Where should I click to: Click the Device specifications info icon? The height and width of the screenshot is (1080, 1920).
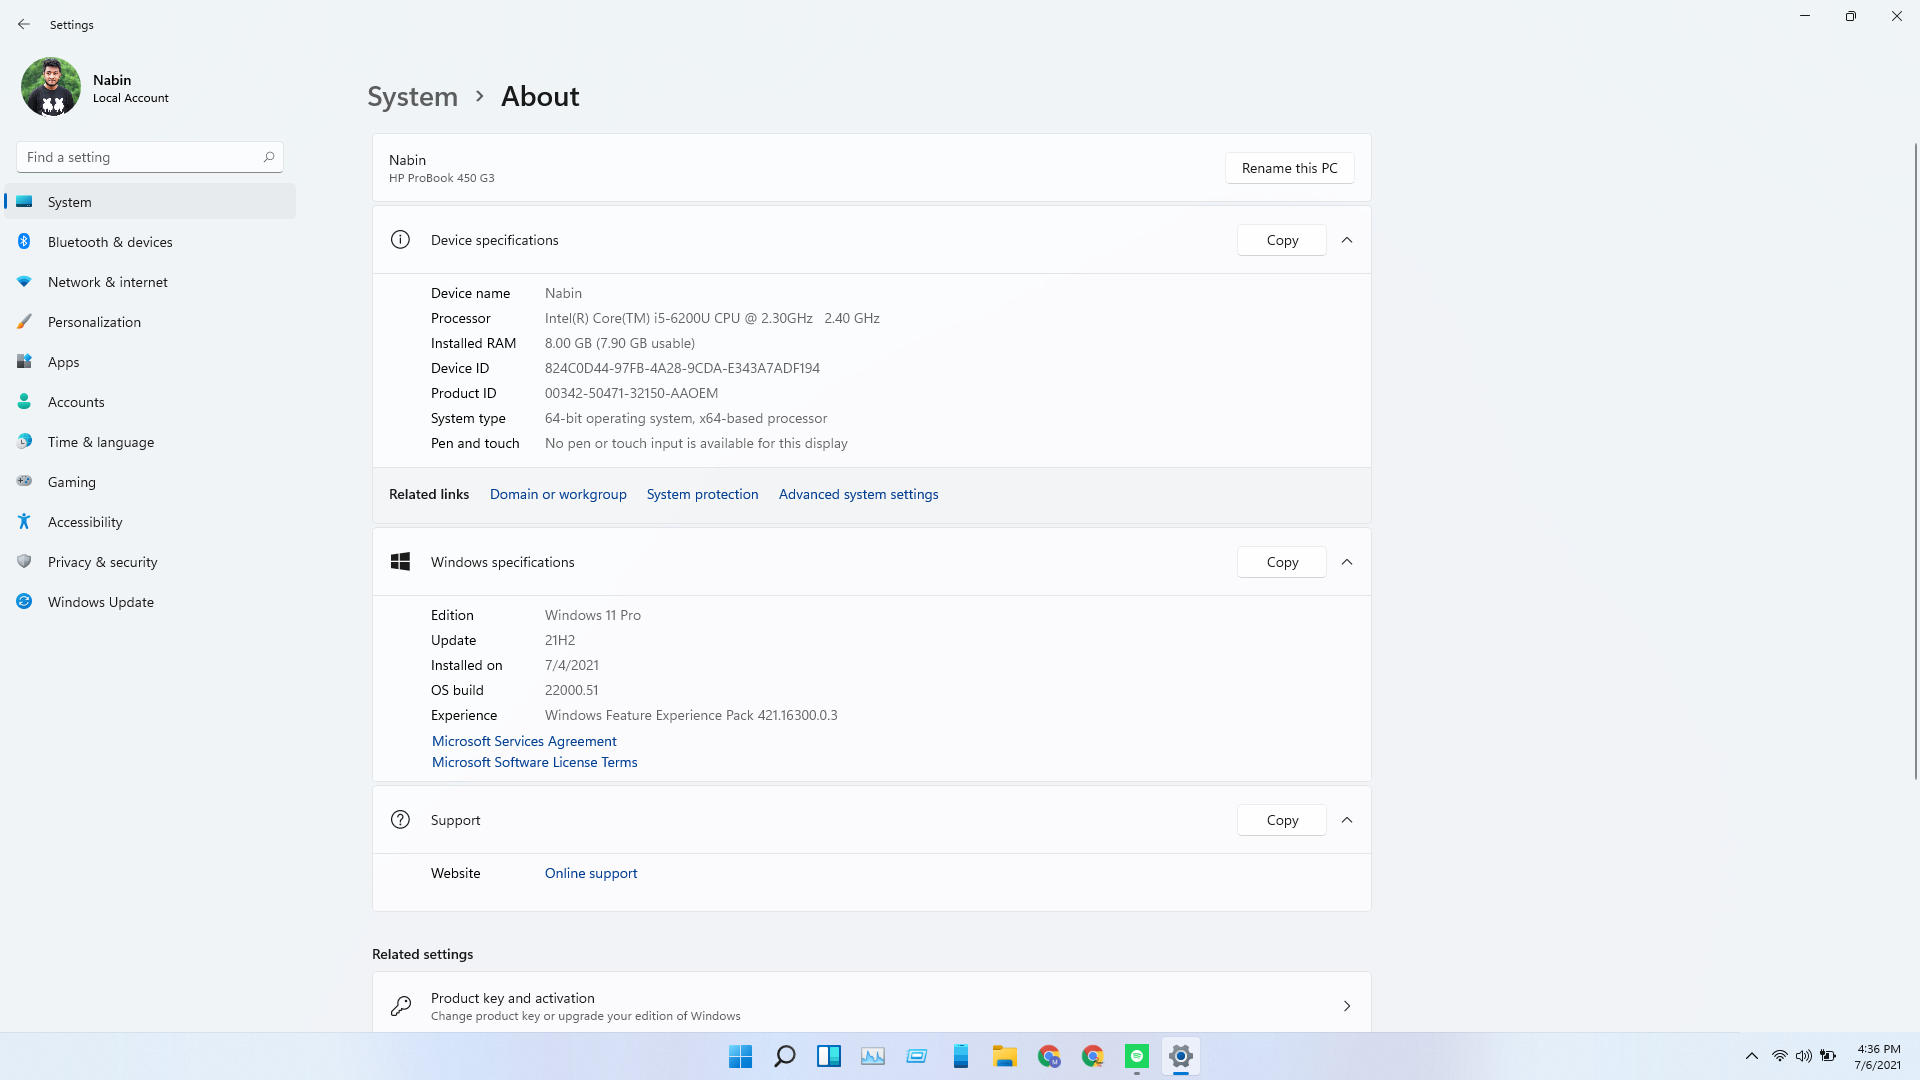coord(400,240)
